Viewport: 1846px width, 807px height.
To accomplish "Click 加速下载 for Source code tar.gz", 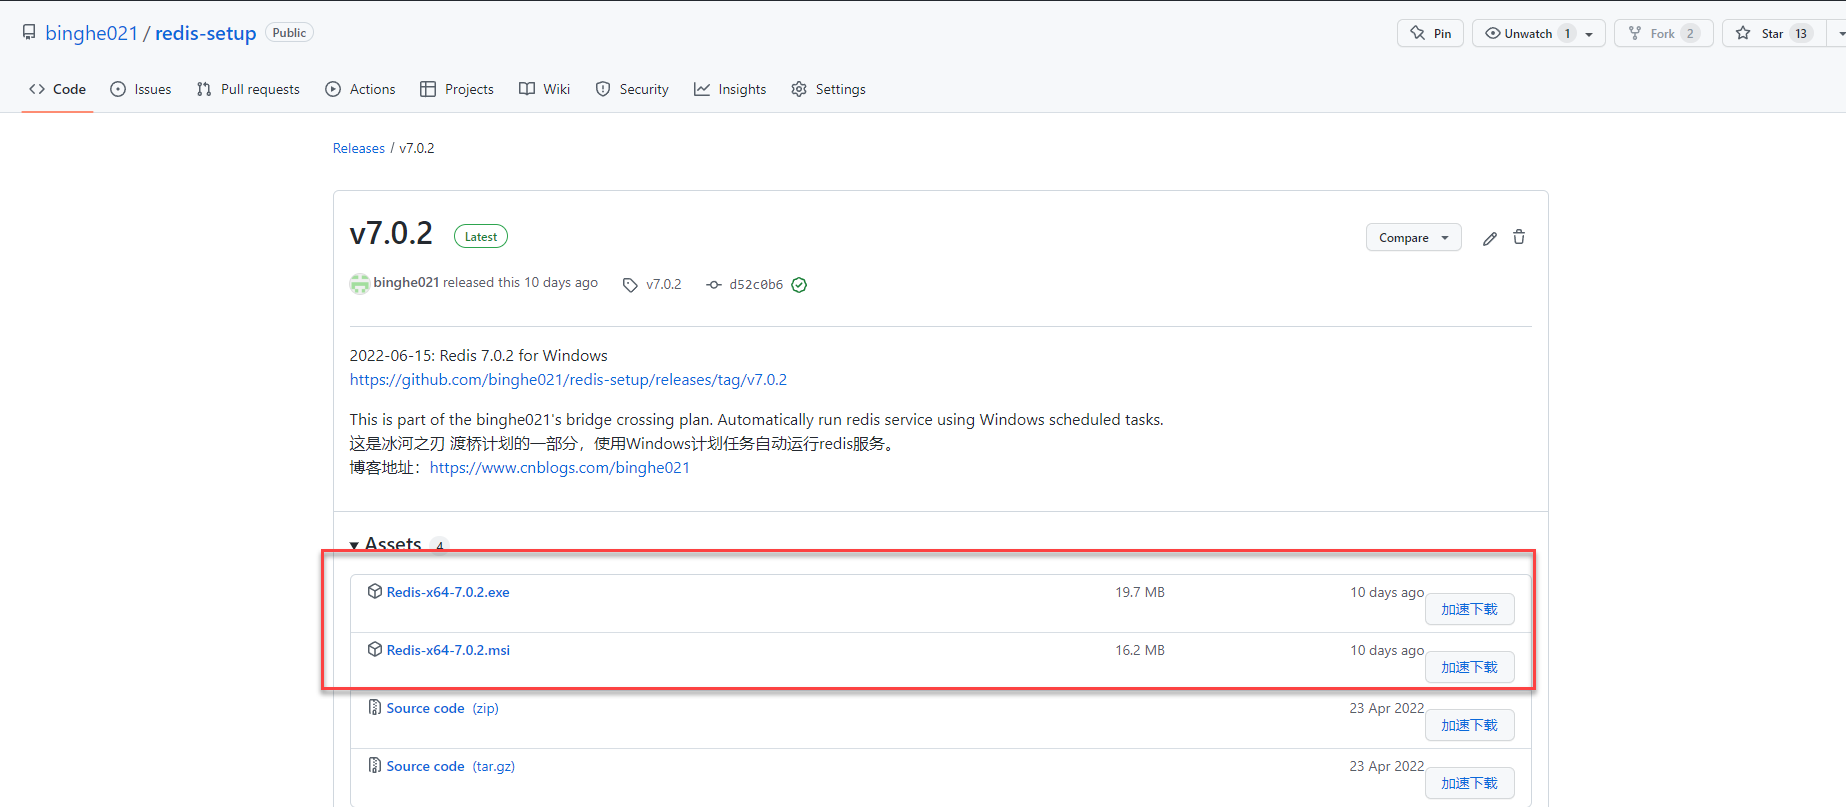I will click(x=1469, y=783).
